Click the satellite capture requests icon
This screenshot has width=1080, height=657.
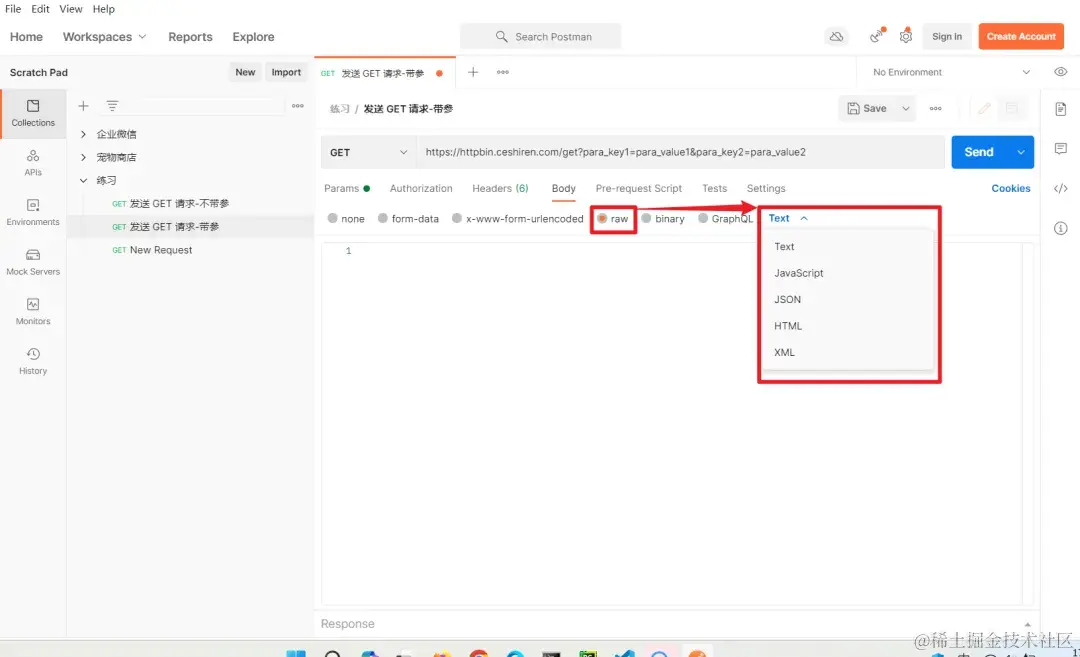877,36
